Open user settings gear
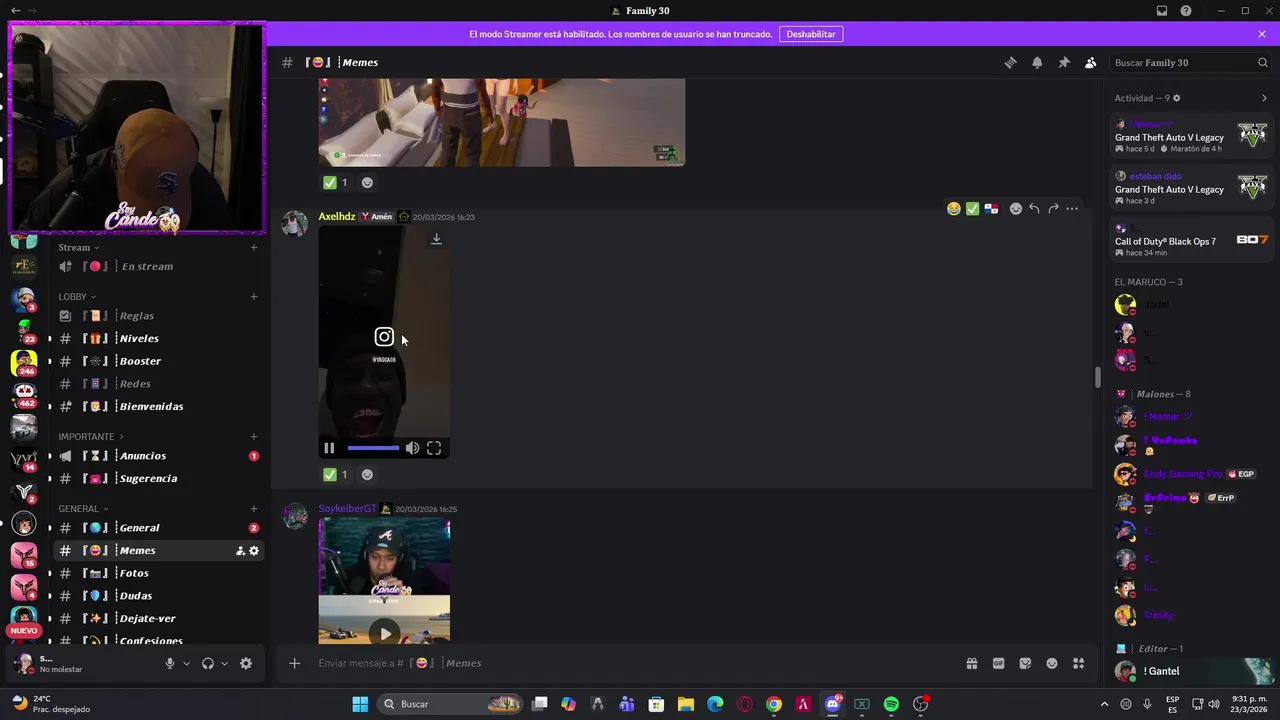1280x720 pixels. click(246, 663)
